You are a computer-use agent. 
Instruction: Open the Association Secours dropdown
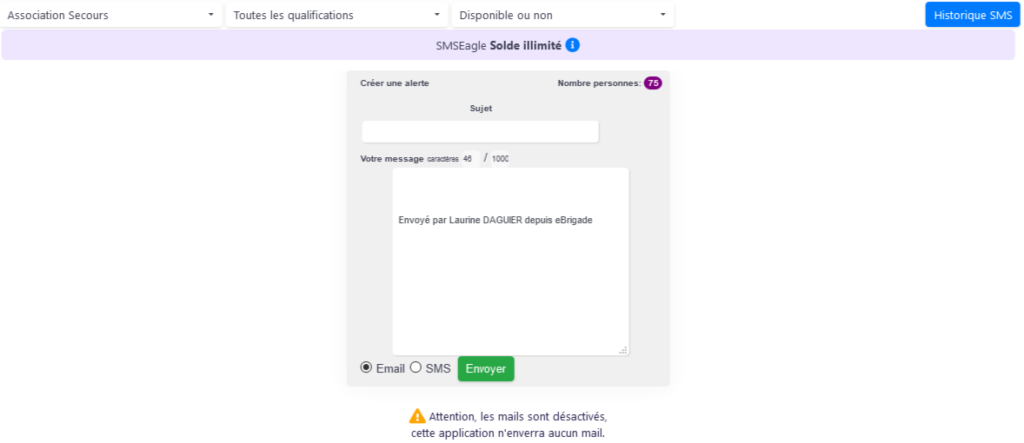click(111, 15)
